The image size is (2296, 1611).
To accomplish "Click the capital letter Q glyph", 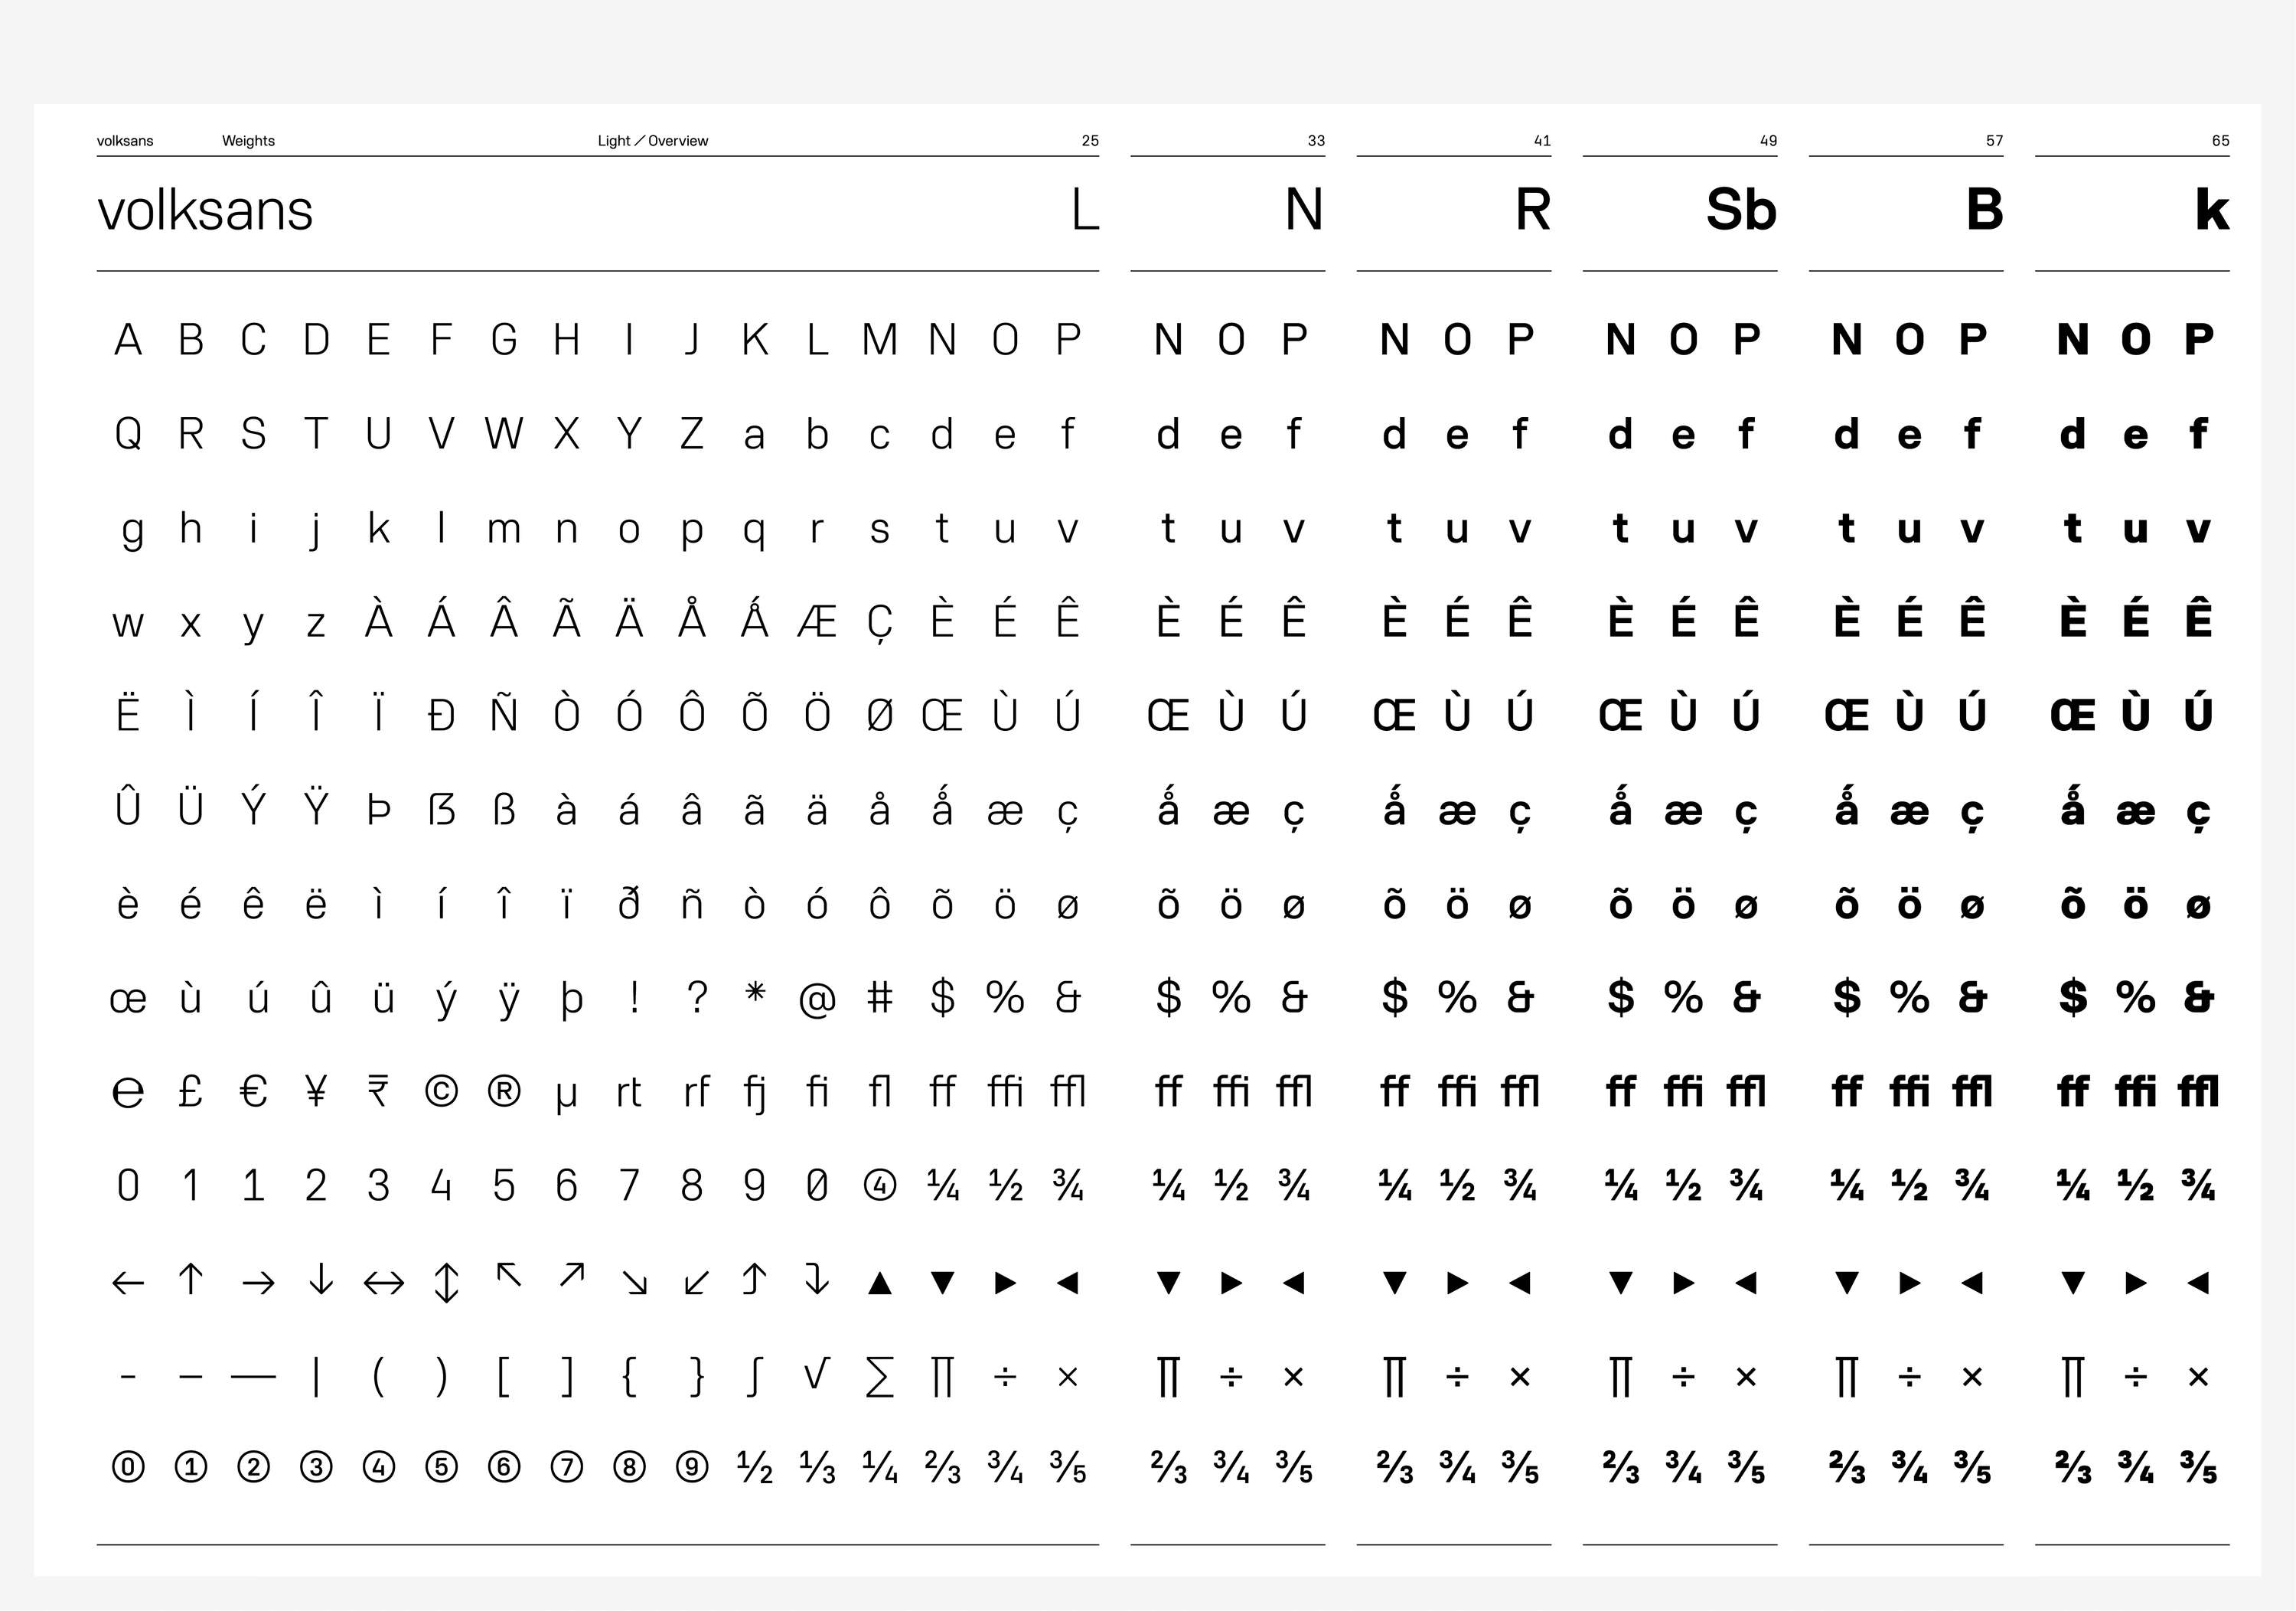I will [128, 434].
